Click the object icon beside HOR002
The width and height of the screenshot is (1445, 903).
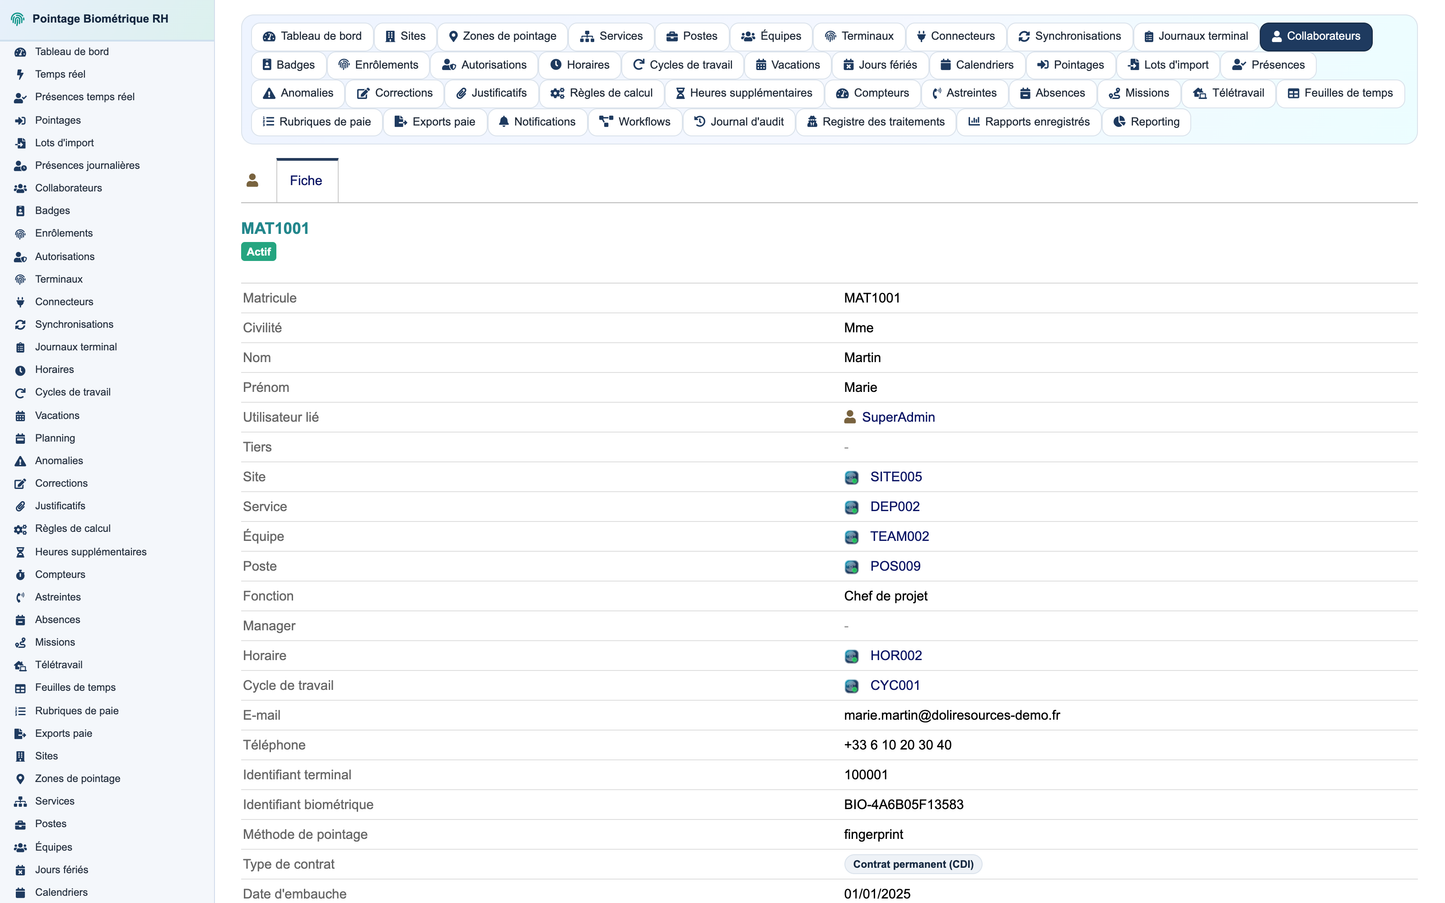(x=852, y=656)
